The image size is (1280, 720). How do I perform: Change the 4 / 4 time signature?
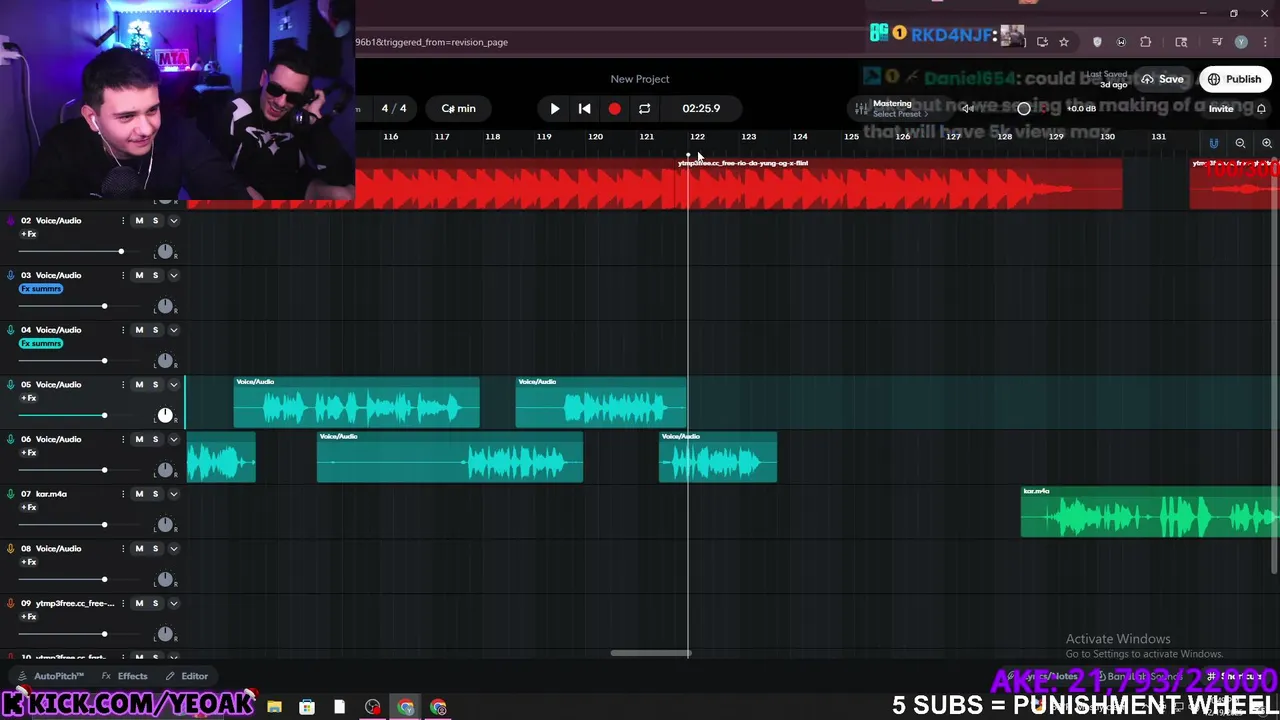tap(394, 108)
